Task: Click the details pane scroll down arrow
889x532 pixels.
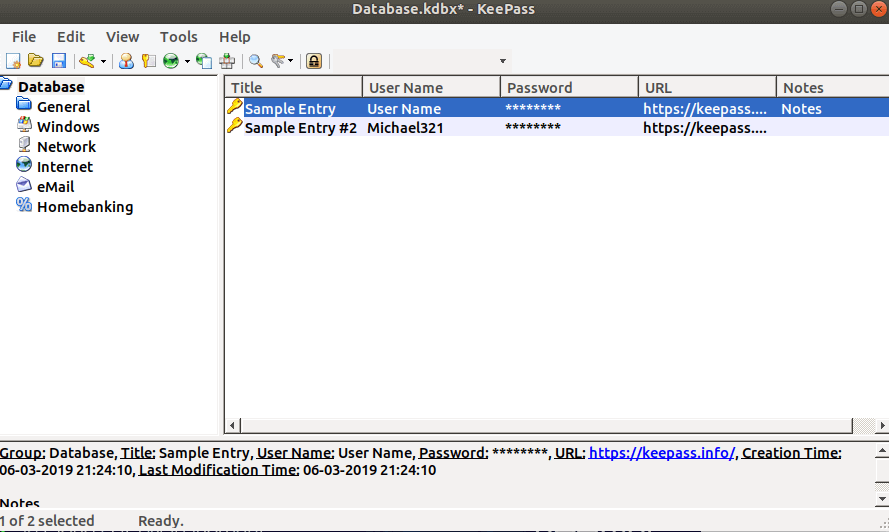Action: 882,499
